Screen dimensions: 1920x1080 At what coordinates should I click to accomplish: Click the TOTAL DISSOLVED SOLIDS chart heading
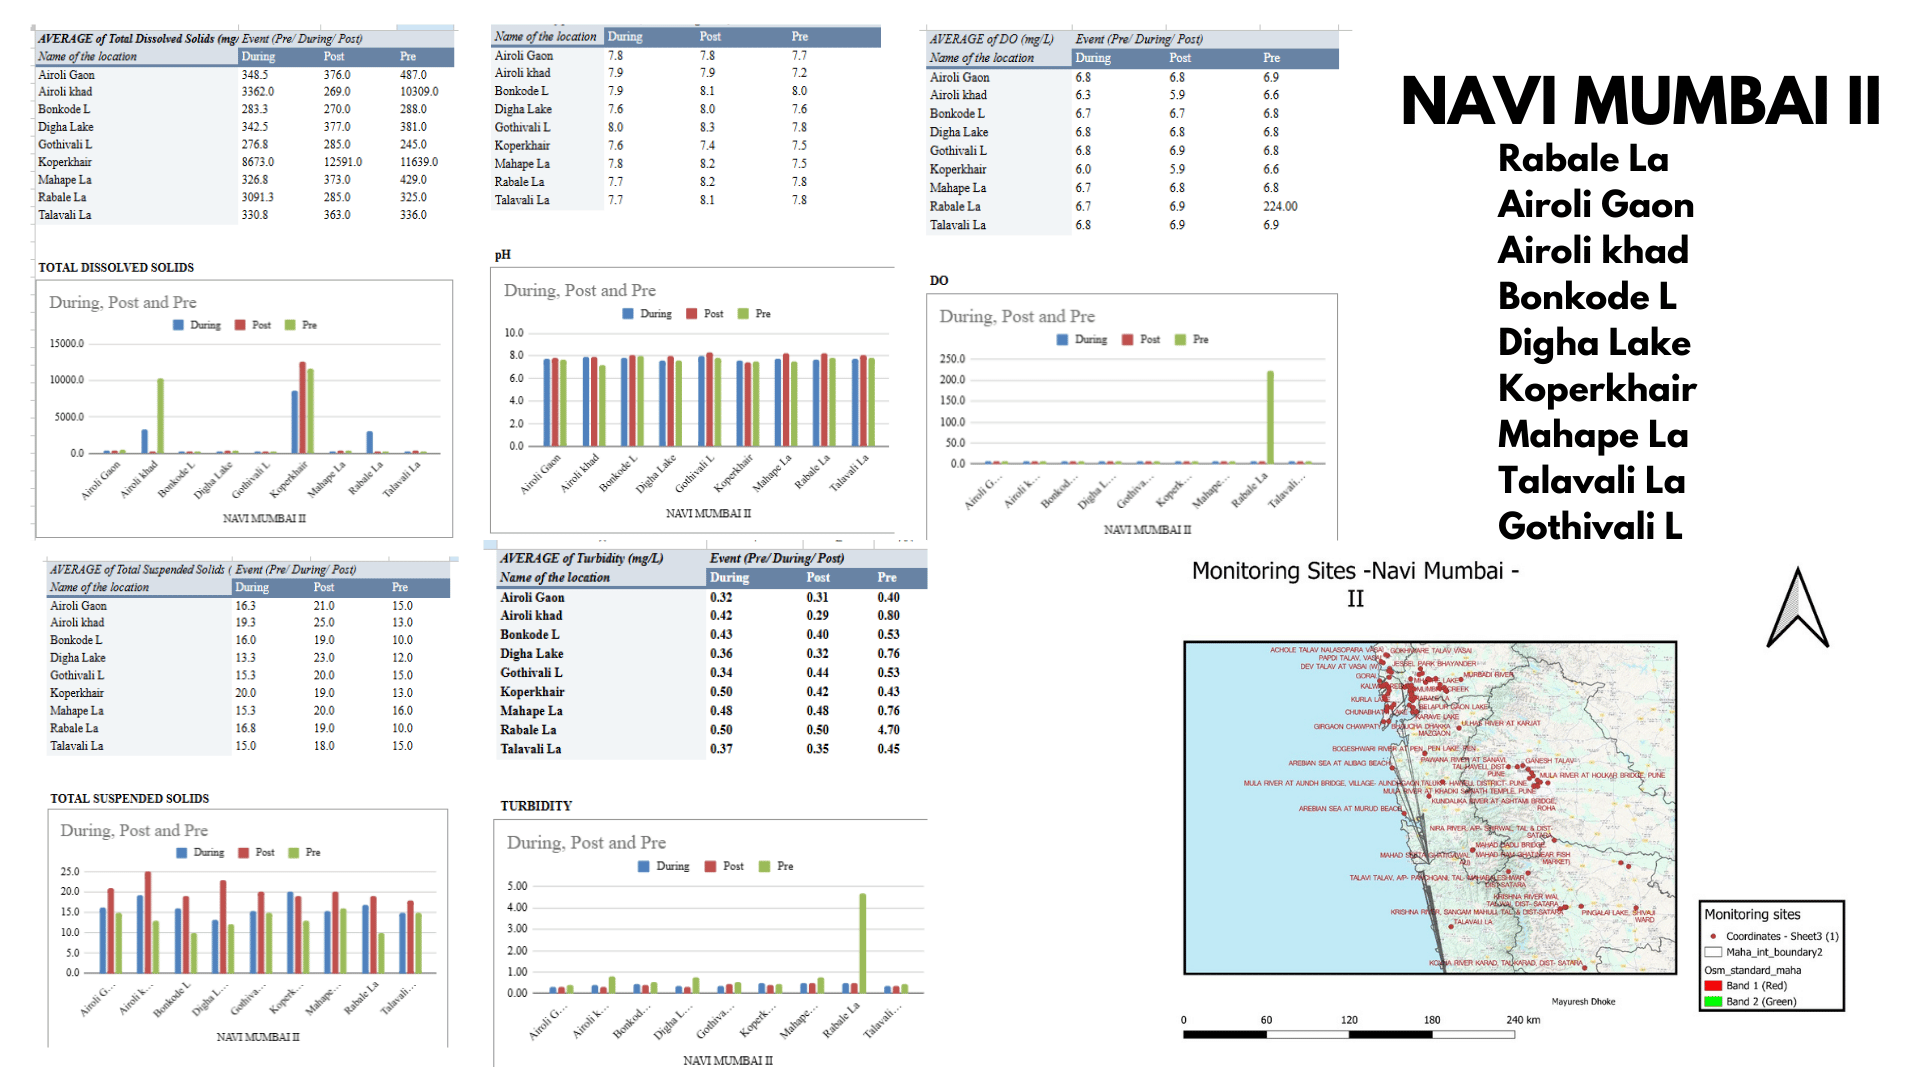pyautogui.click(x=116, y=267)
